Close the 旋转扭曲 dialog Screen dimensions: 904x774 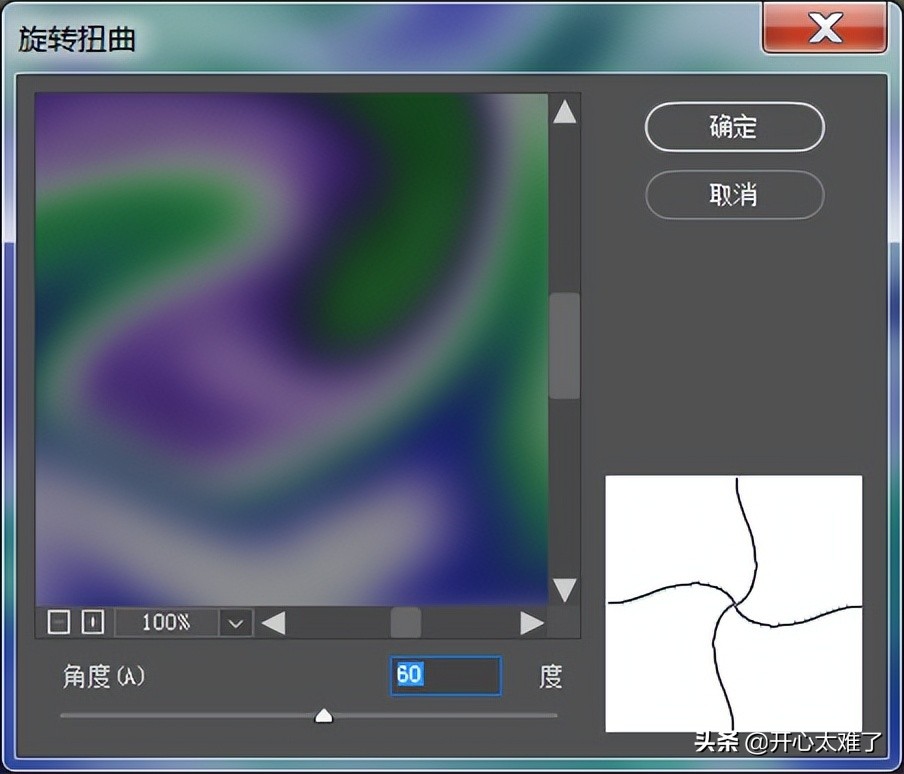[824, 28]
